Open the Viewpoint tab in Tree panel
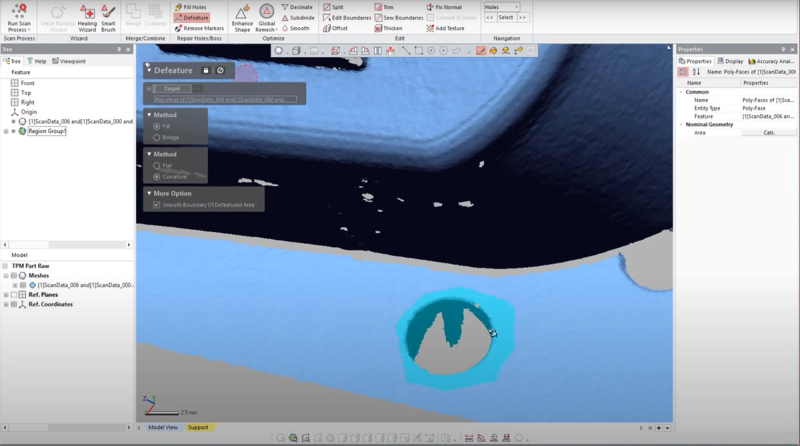This screenshot has height=446, width=800. pyautogui.click(x=68, y=61)
